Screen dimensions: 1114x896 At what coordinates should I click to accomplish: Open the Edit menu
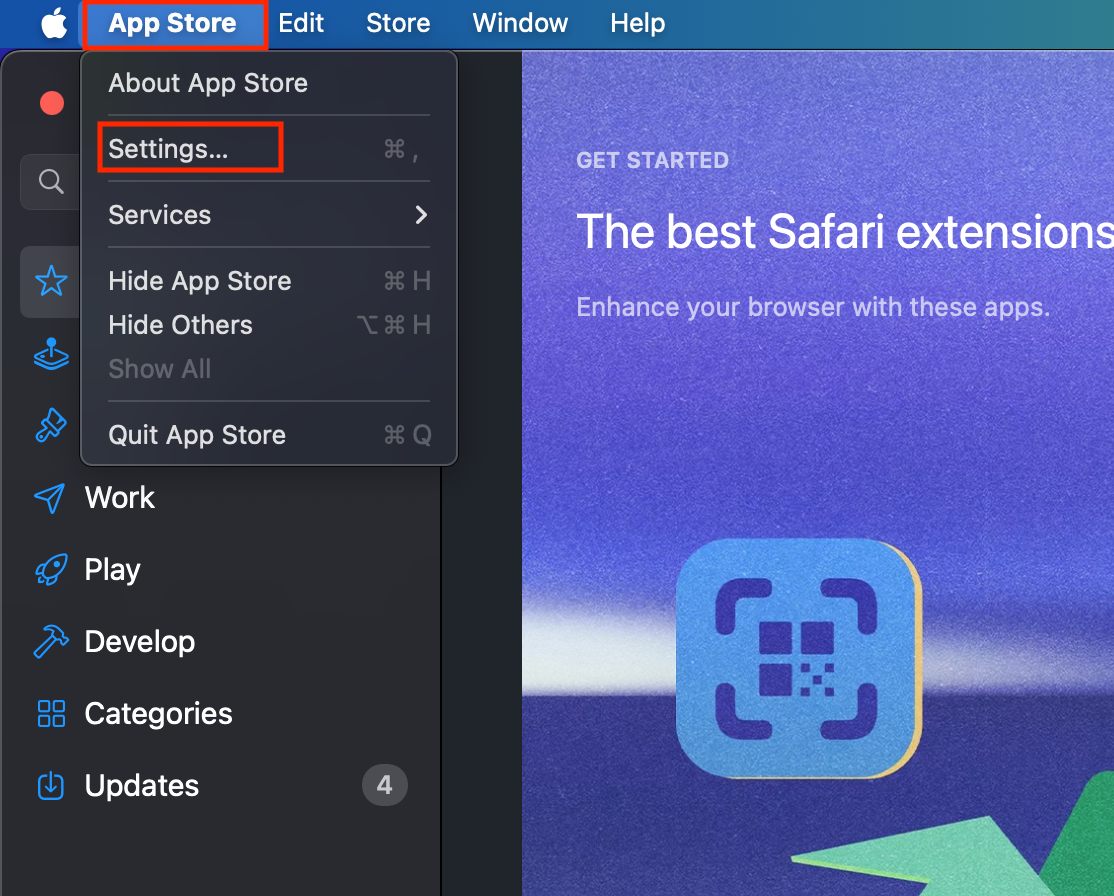301,23
